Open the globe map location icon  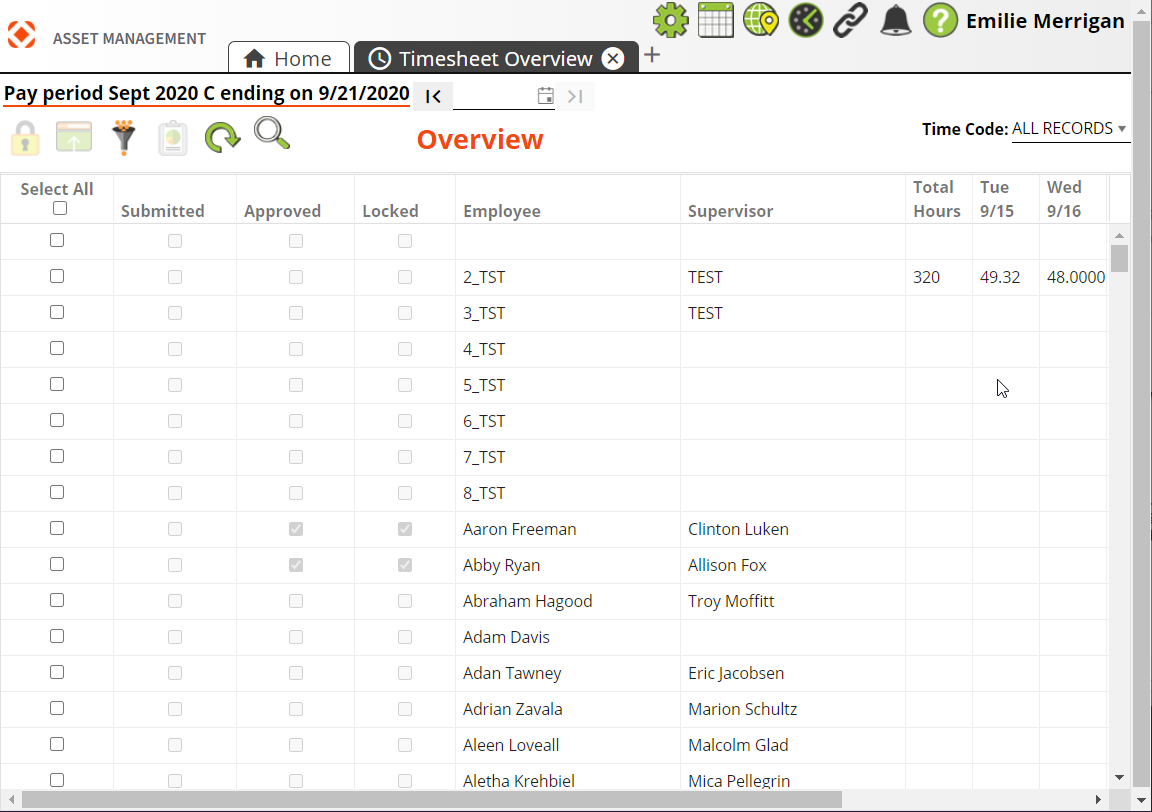click(x=761, y=20)
